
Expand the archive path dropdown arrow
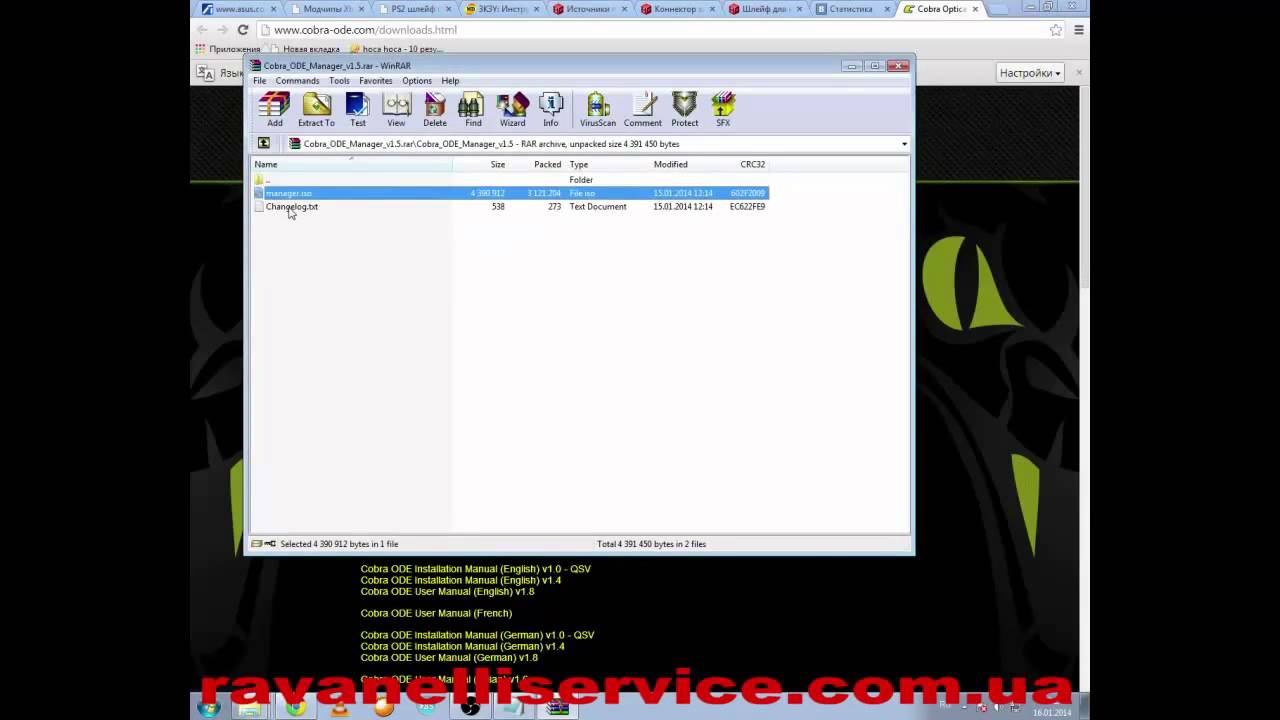(x=904, y=144)
